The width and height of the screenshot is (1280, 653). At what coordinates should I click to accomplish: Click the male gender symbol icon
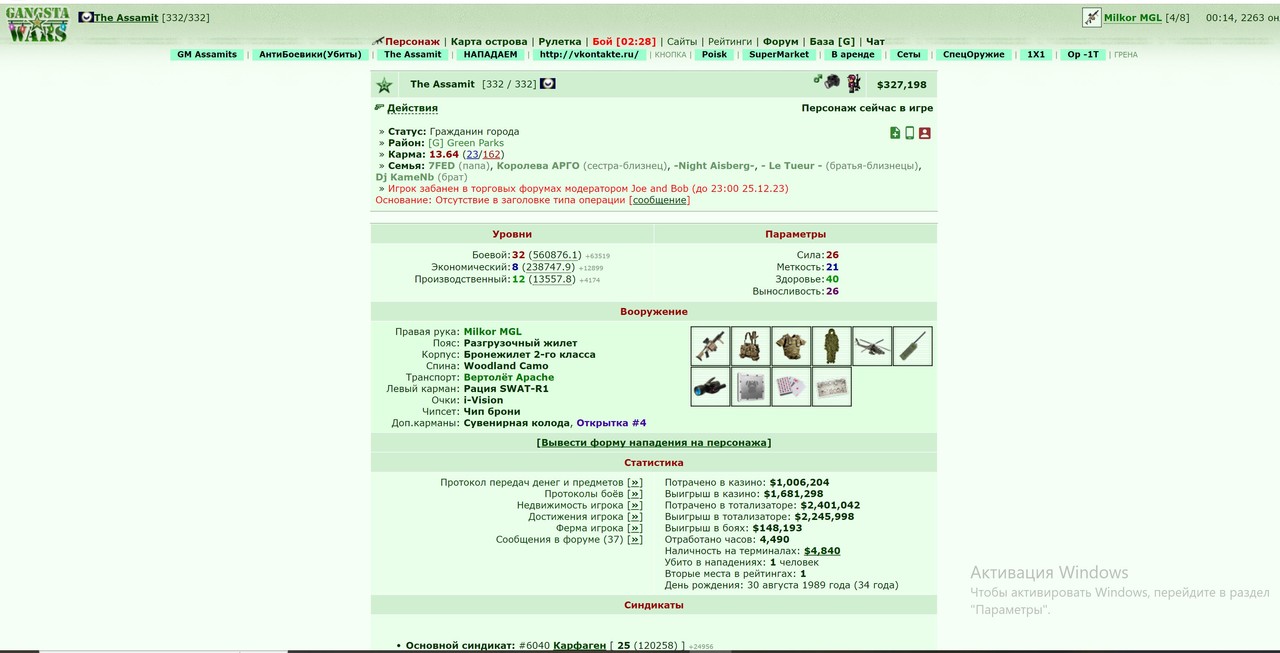tap(818, 79)
